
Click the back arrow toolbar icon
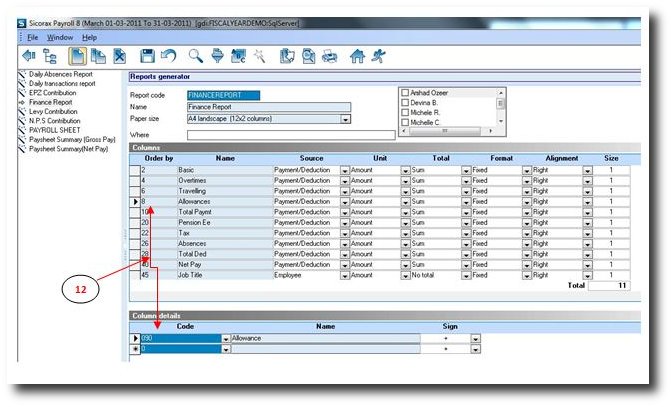pyautogui.click(x=29, y=56)
